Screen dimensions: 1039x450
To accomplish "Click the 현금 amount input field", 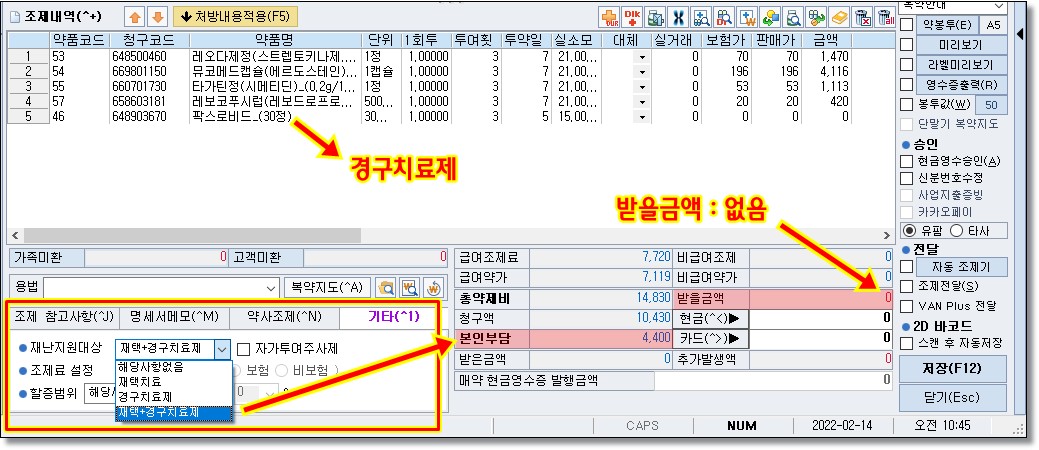I will 820,318.
